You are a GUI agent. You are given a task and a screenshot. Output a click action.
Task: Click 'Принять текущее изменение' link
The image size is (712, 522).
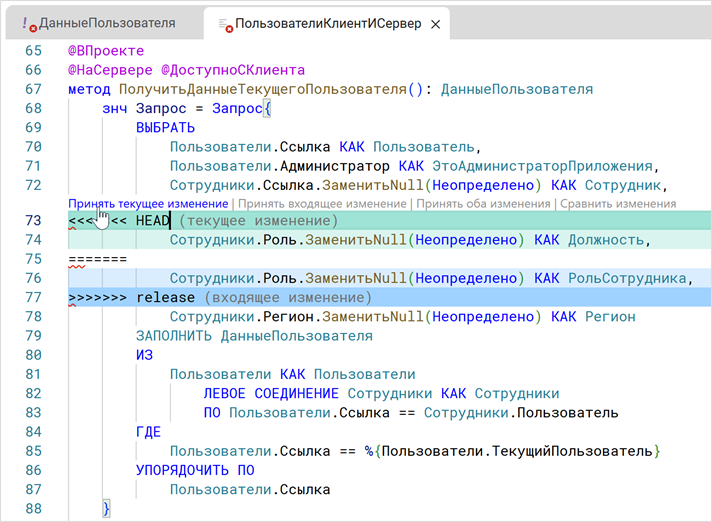pyautogui.click(x=148, y=204)
